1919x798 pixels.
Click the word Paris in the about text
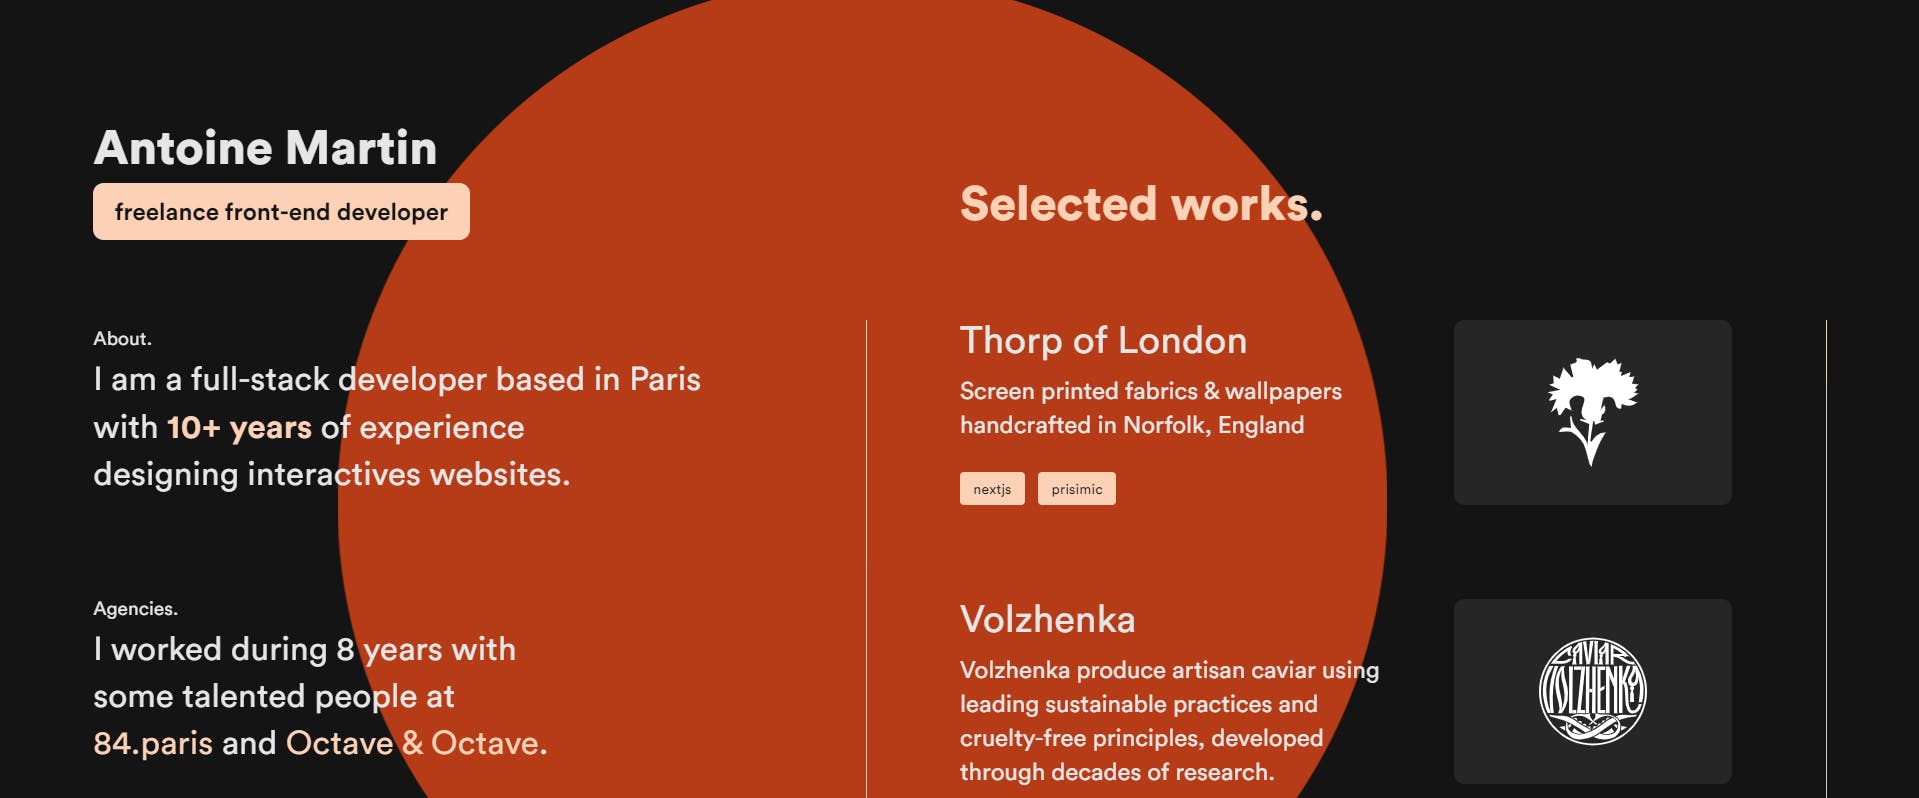664,379
